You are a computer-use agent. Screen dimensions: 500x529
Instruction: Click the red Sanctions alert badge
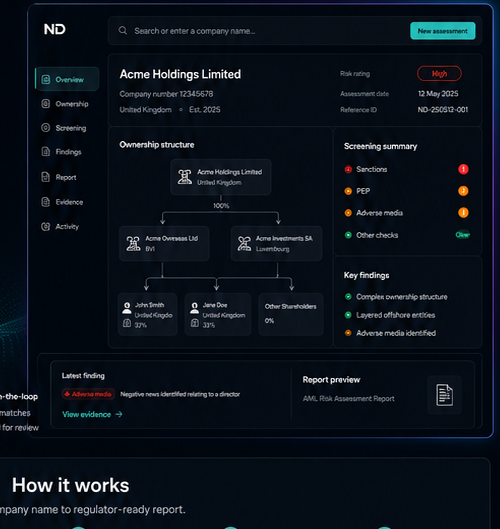pos(463,169)
